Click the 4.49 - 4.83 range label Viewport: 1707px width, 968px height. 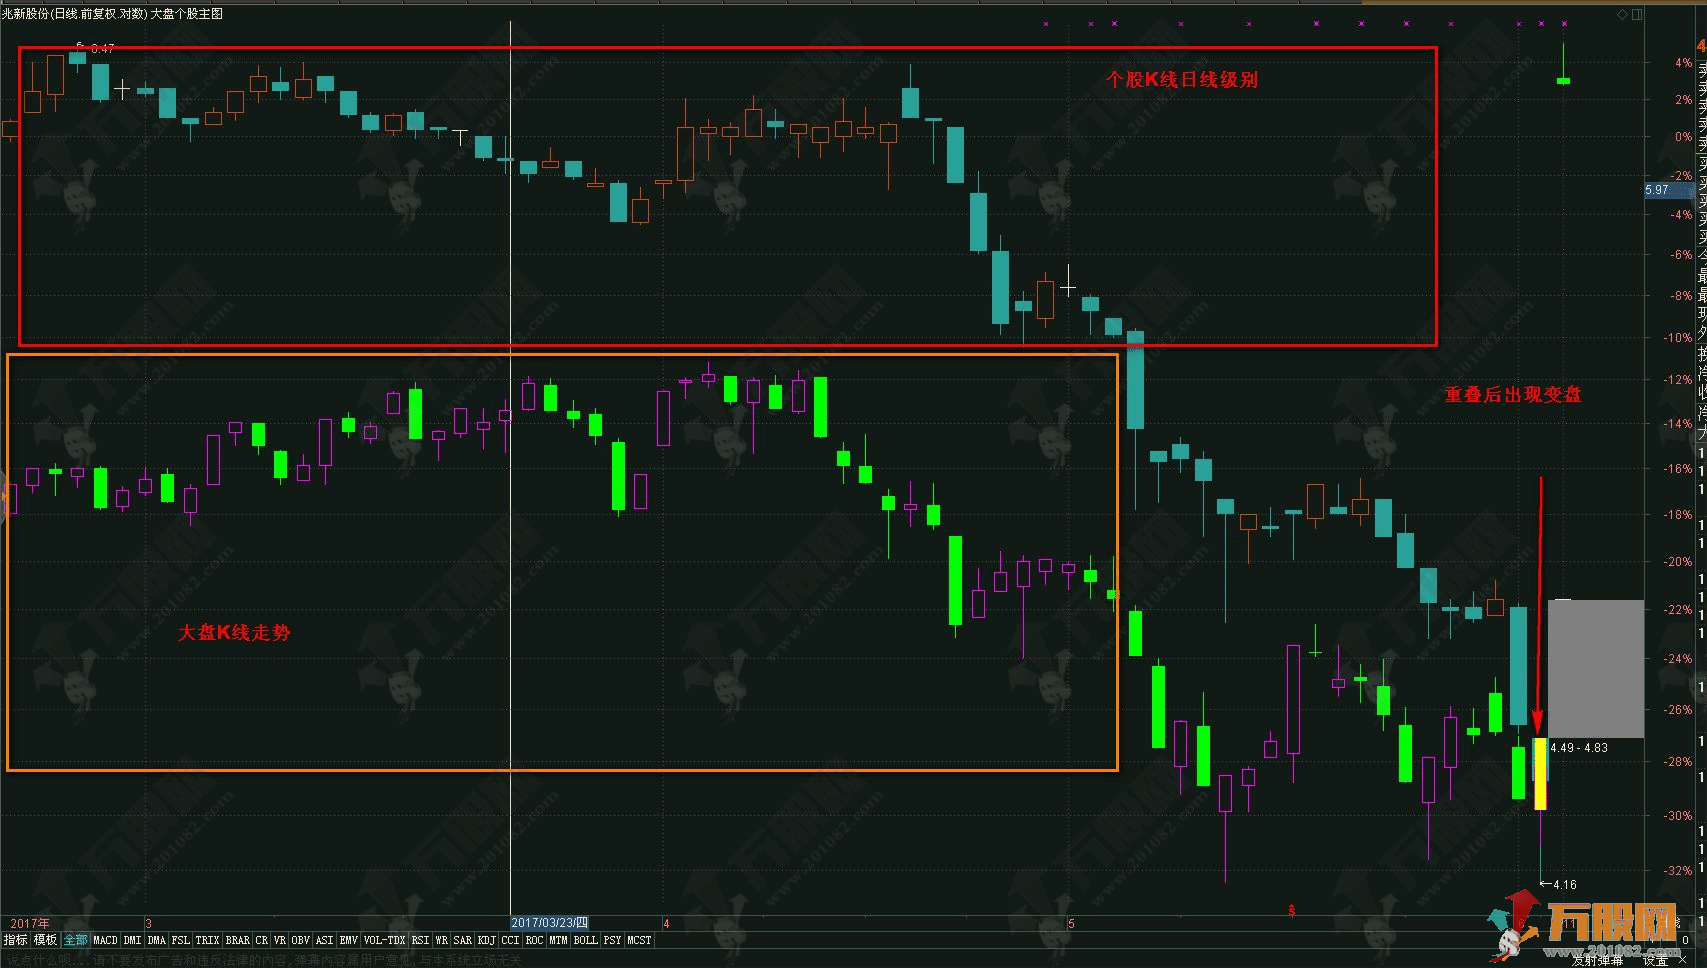click(x=1579, y=748)
